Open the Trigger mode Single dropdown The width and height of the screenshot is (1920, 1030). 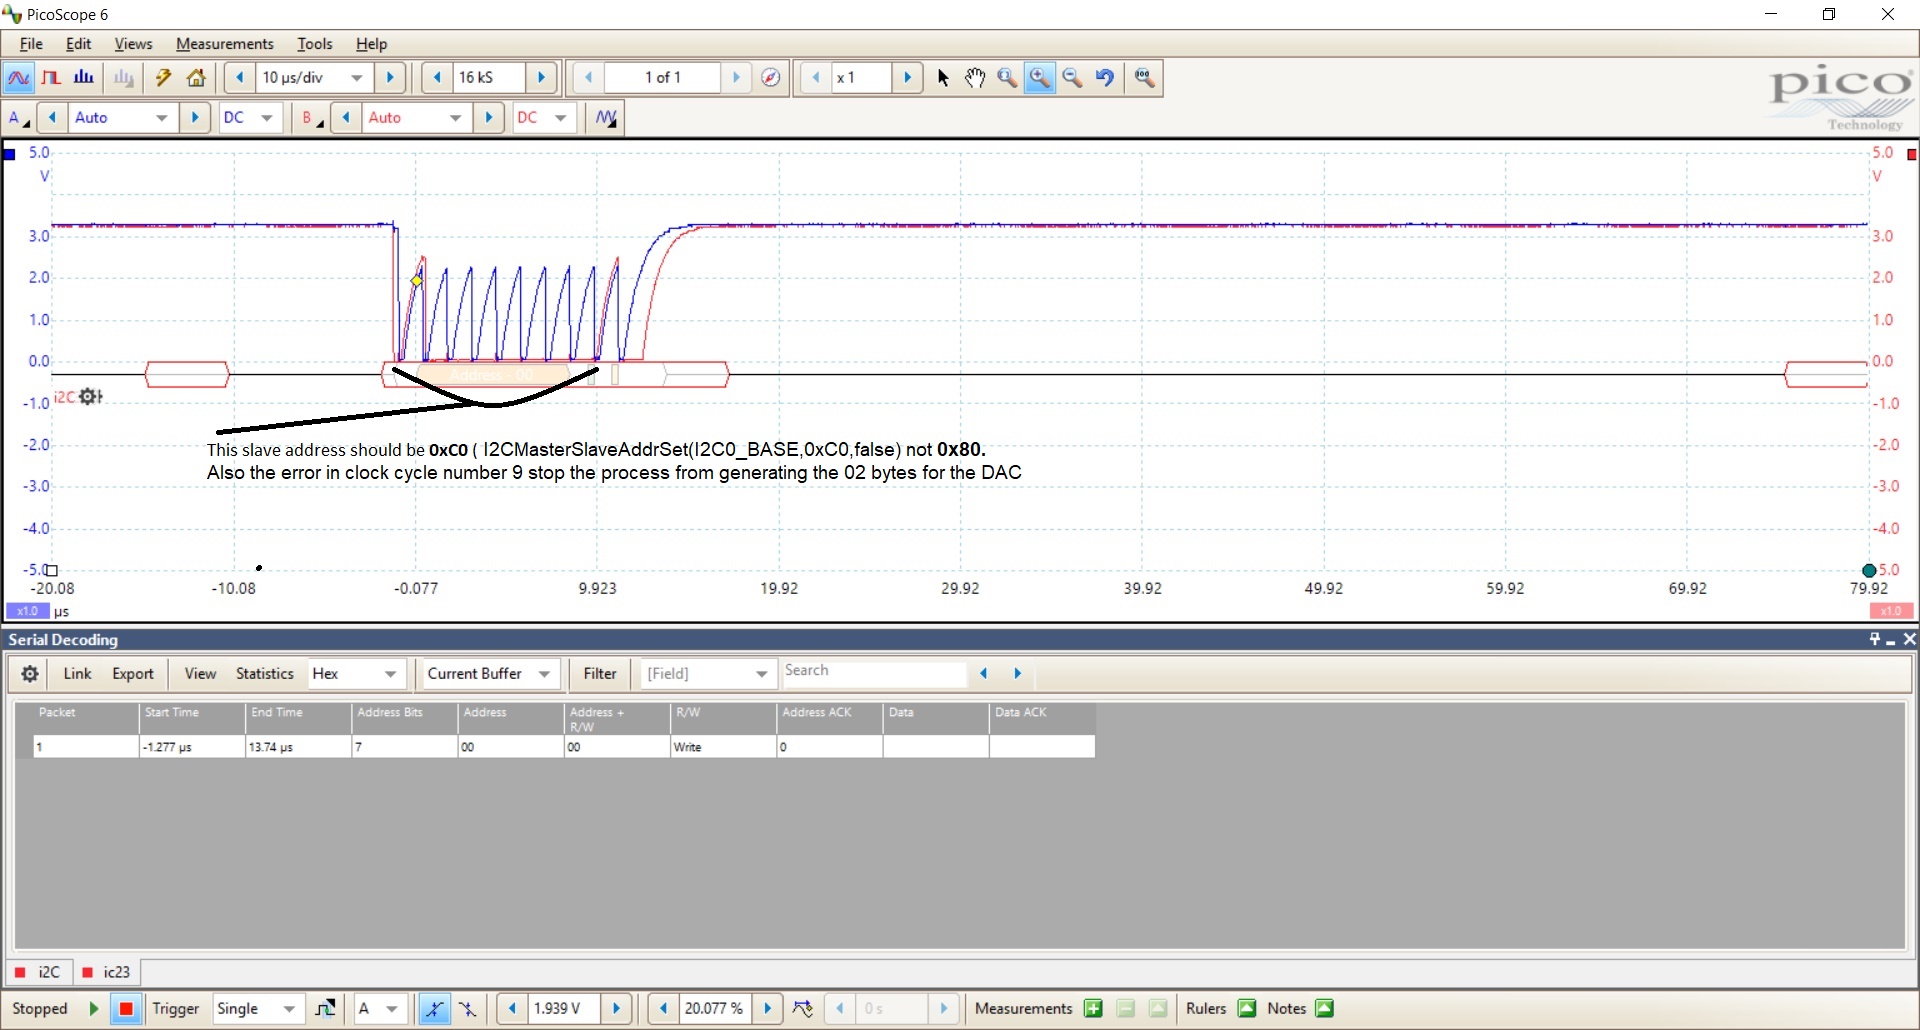[x=289, y=1008]
